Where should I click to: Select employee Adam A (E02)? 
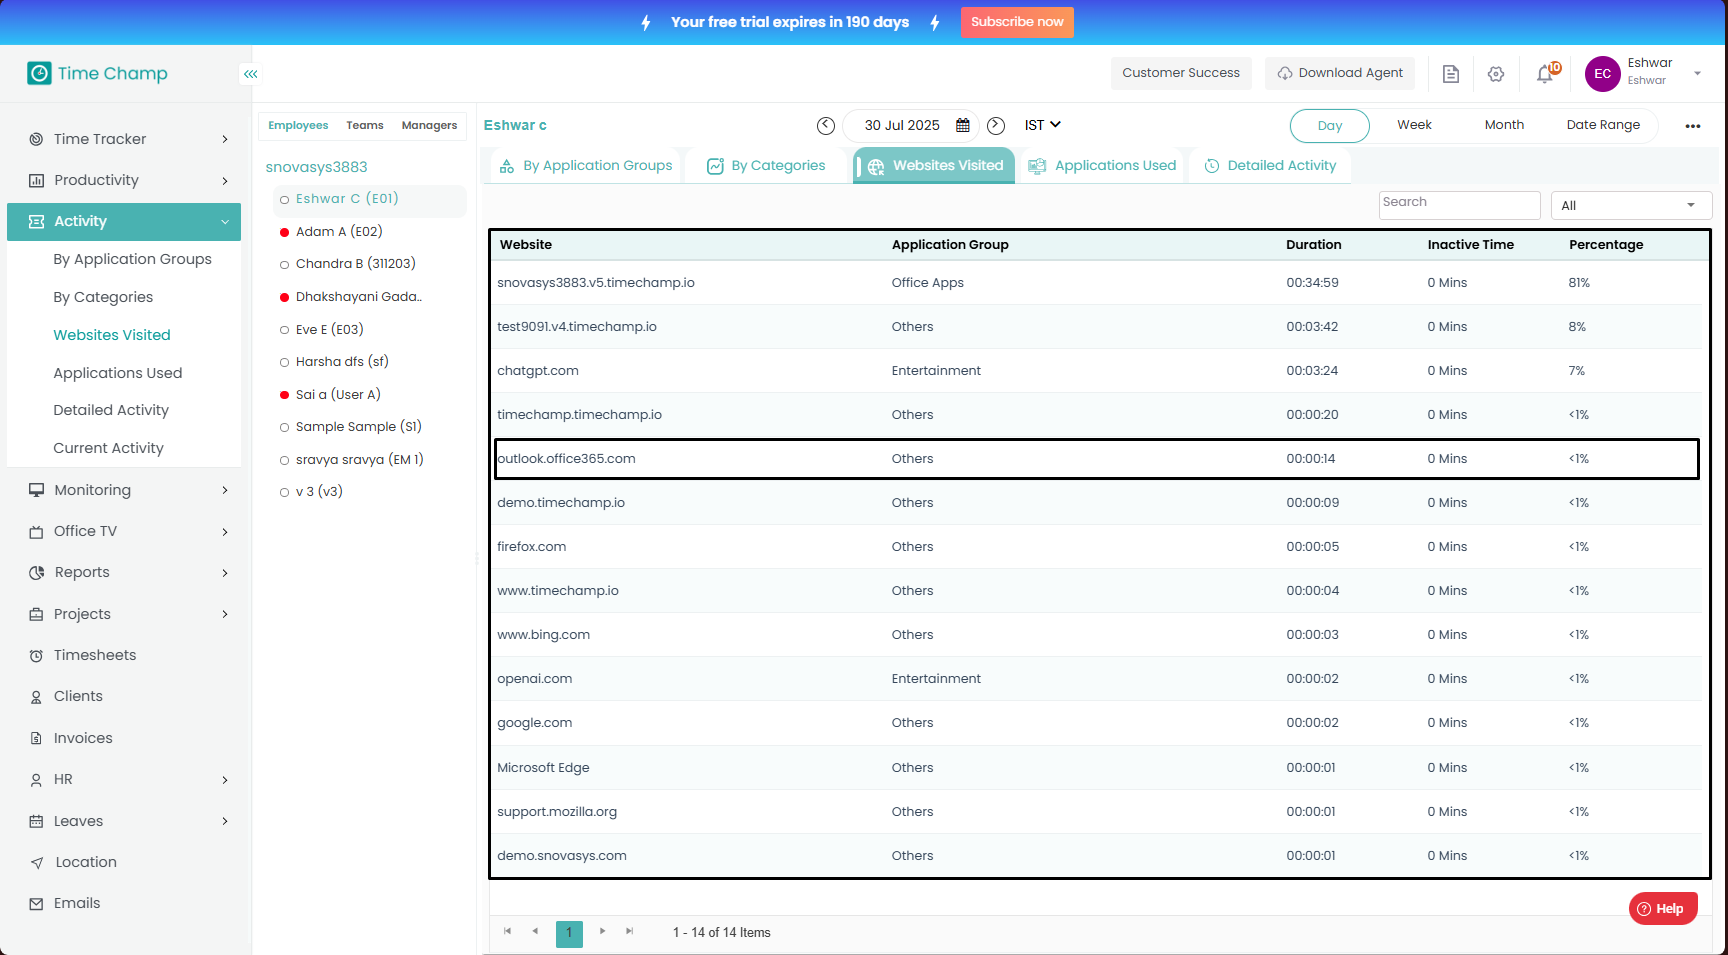(339, 232)
